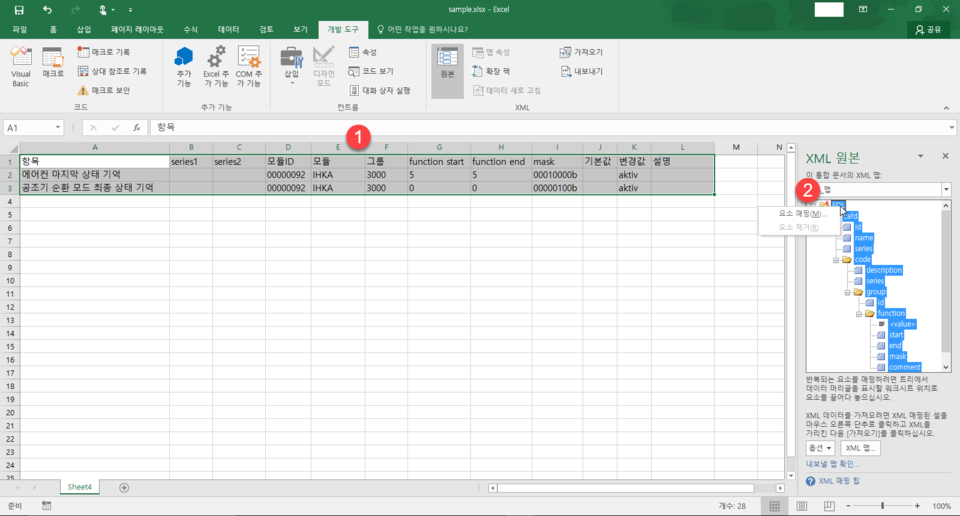
Task: Switch to the 검토 tab
Action: click(266, 29)
